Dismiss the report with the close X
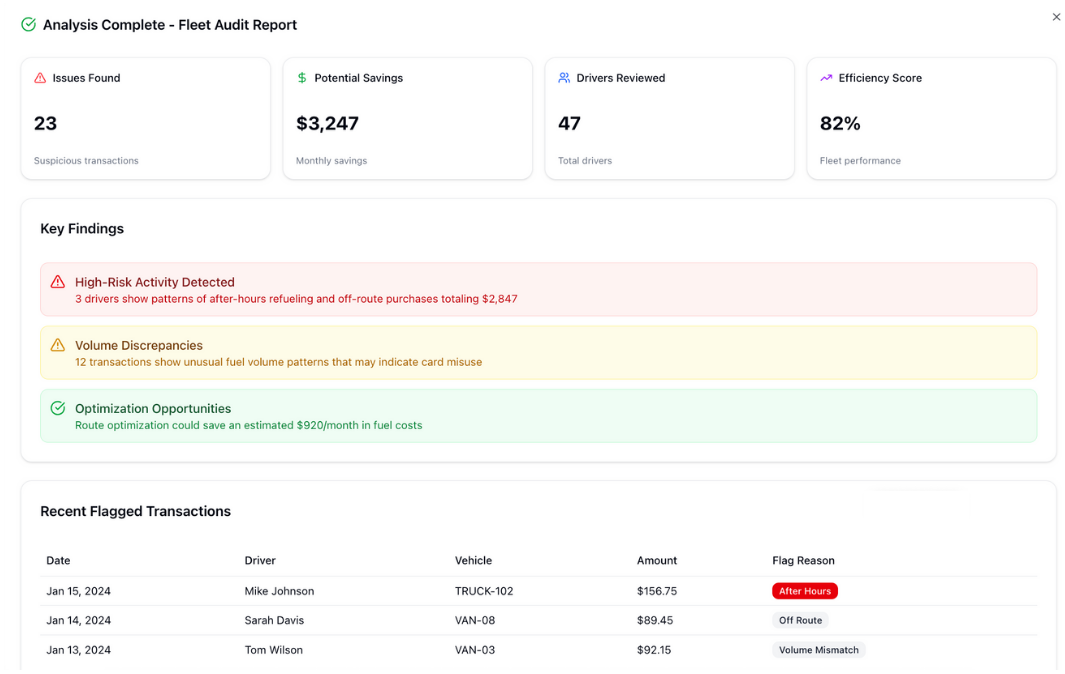The height and width of the screenshot is (674, 1065). tap(1056, 16)
